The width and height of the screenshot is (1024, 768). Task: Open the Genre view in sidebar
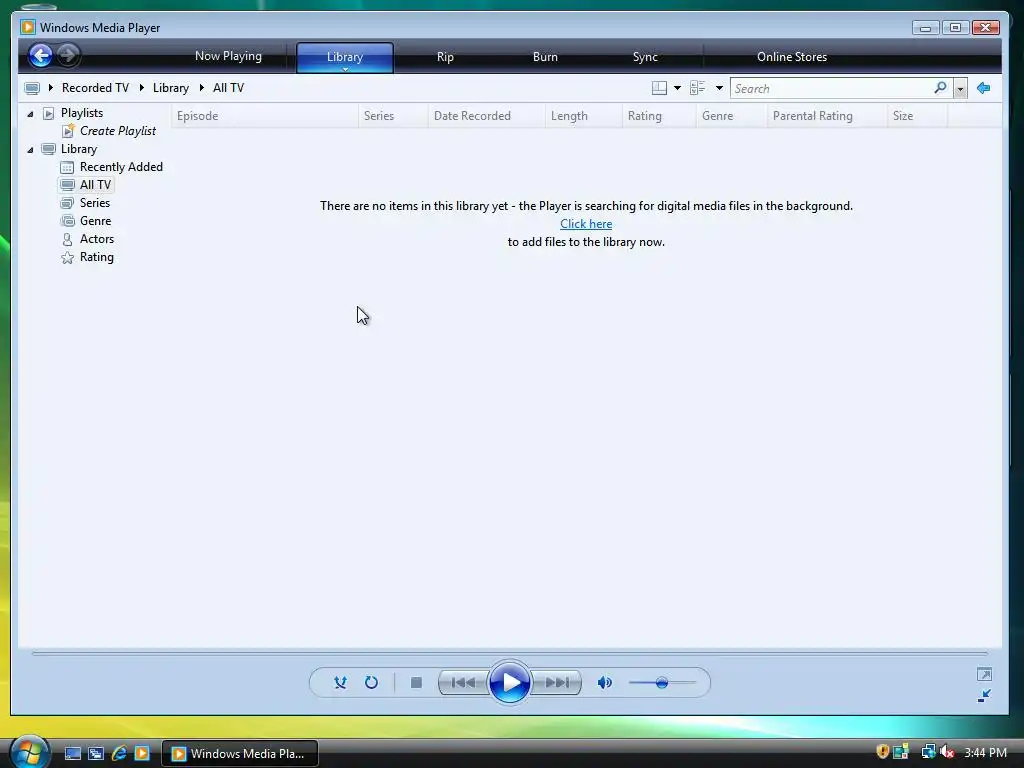tap(95, 221)
